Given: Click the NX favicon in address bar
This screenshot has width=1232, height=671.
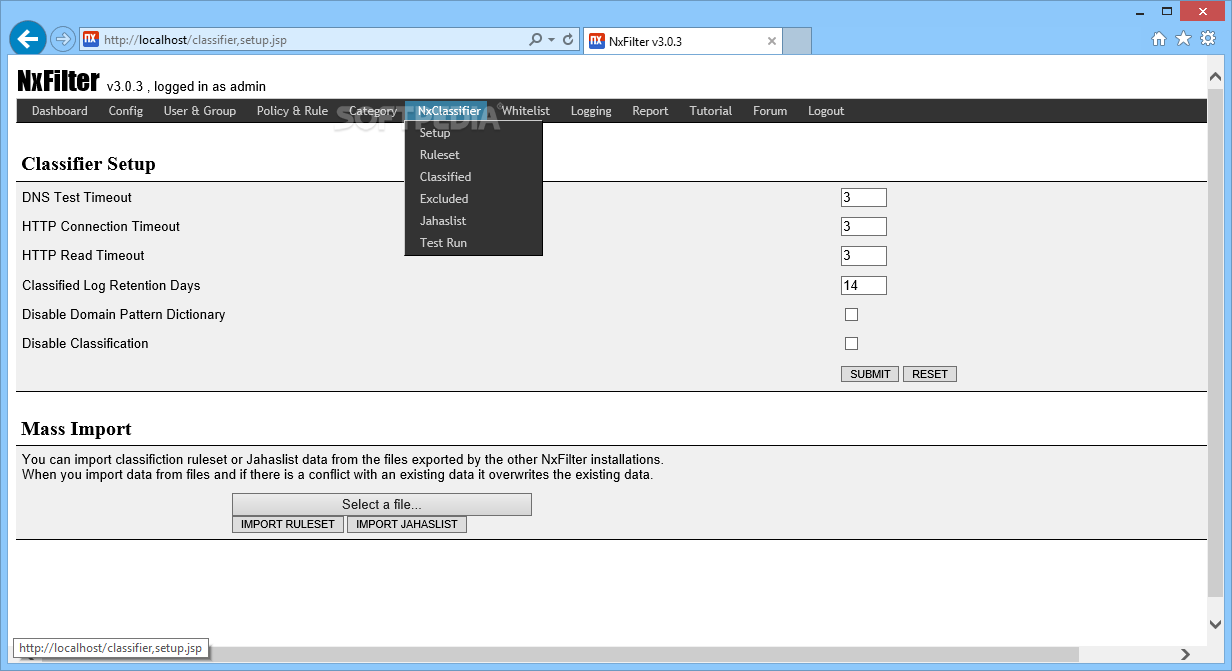Looking at the screenshot, I should (x=91, y=40).
